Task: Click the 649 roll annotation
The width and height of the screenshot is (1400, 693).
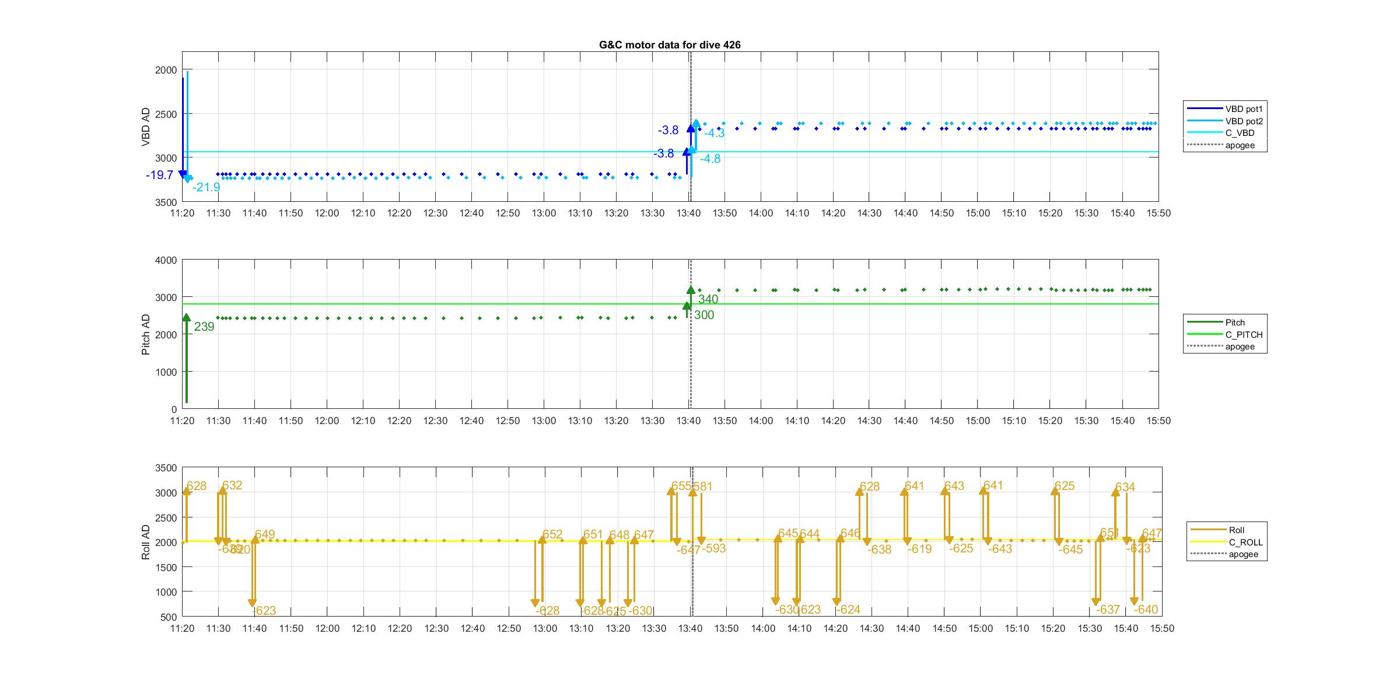Action: [265, 535]
